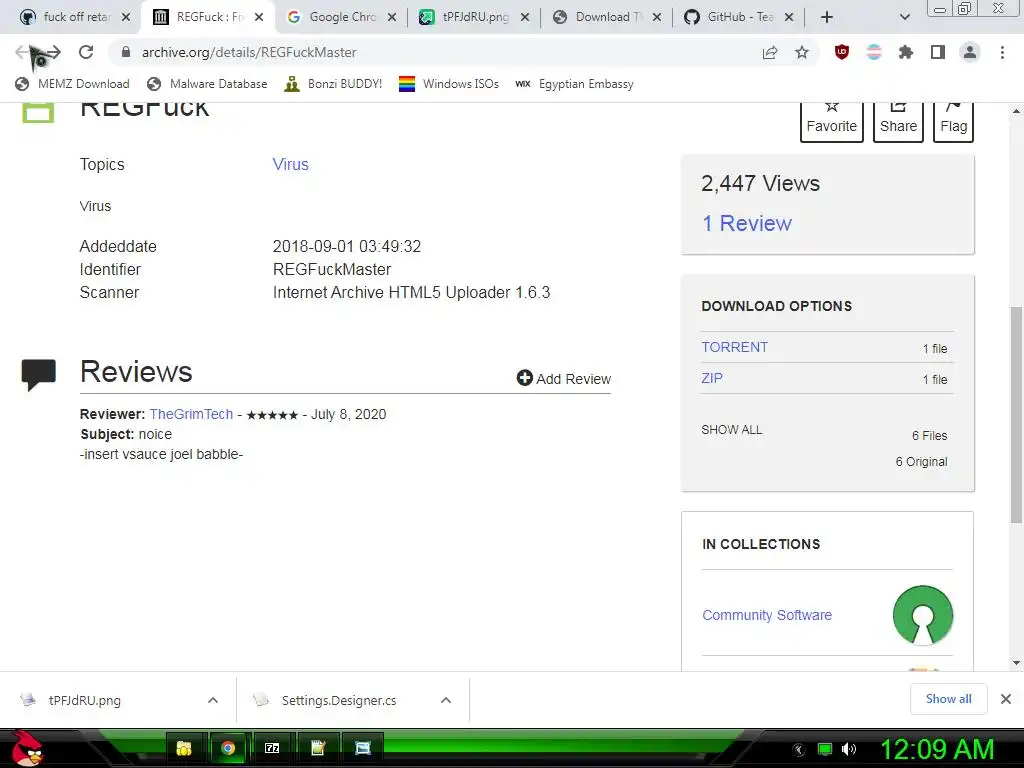Screen dimensions: 1024x768
Task: Click the browser back arrow
Action: point(23,52)
